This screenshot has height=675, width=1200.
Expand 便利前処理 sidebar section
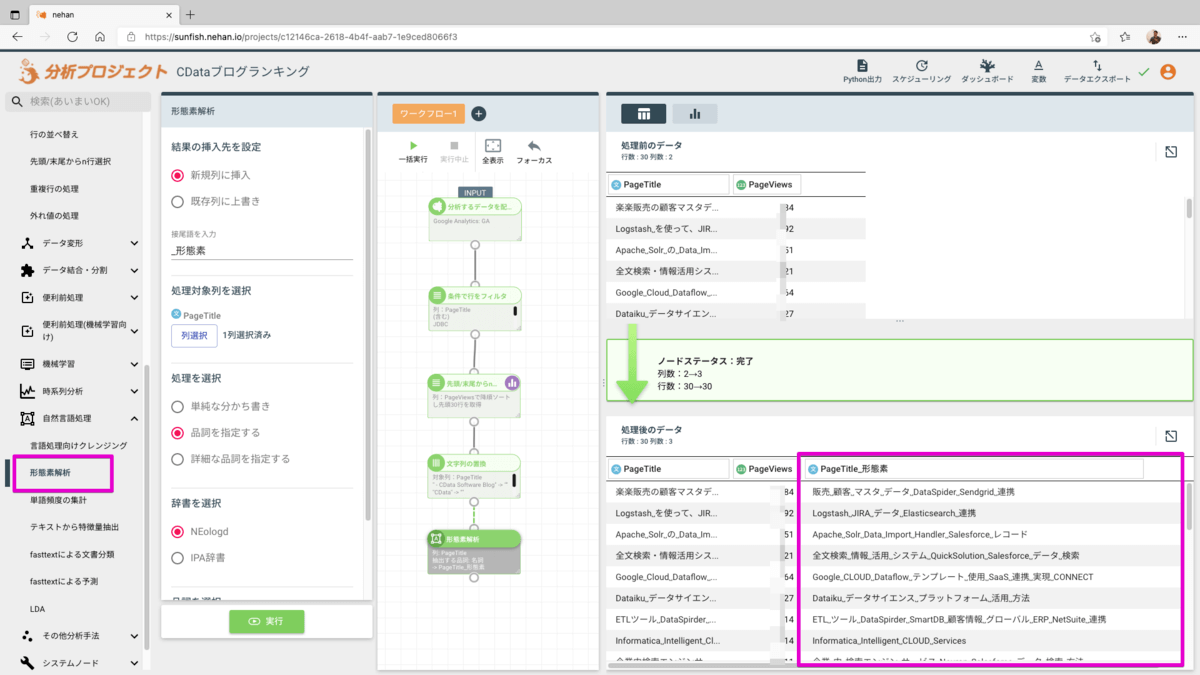click(135, 297)
